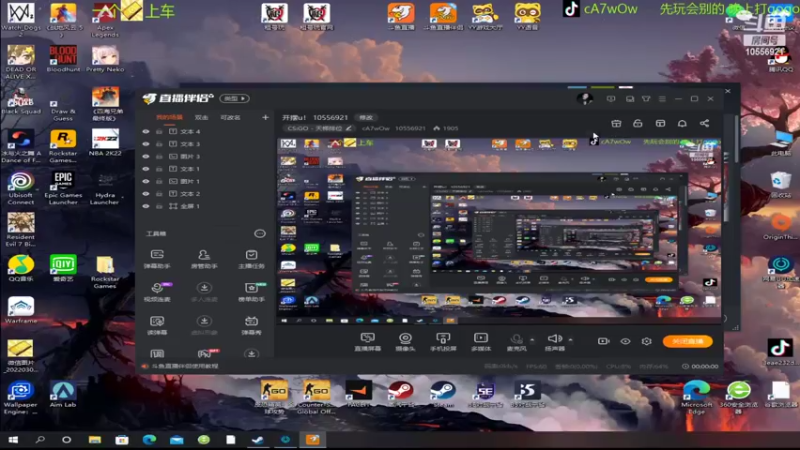Open the 弹幕秀 tool

(251, 325)
